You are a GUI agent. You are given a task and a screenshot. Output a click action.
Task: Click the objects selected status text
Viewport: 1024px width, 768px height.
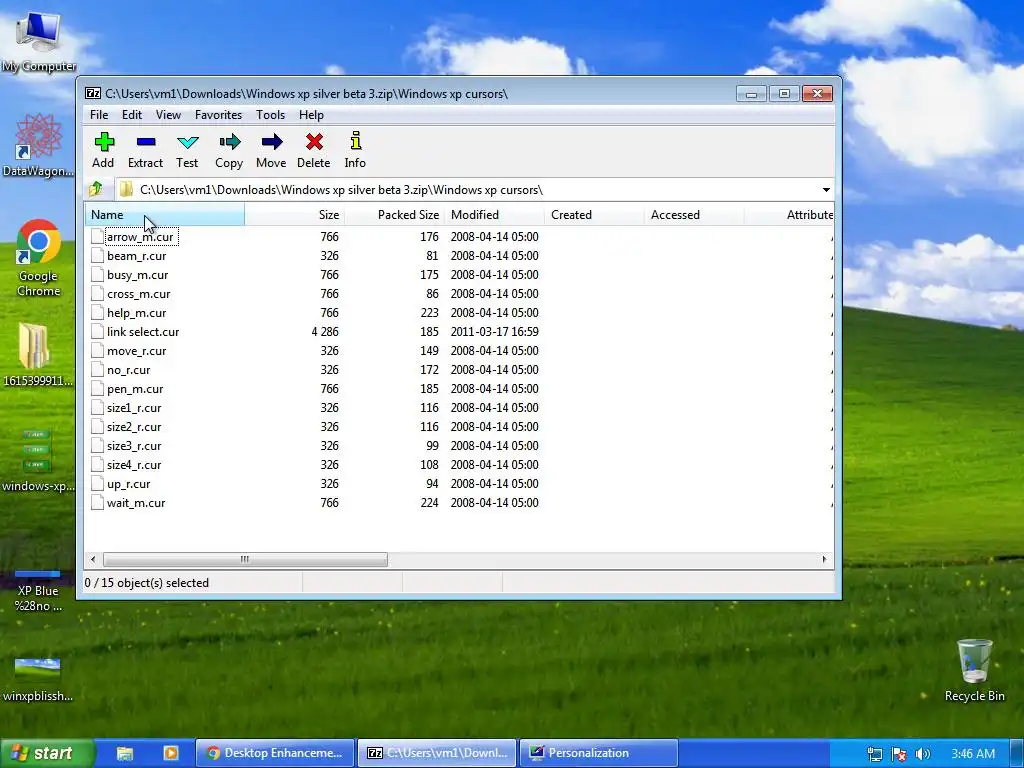(147, 583)
